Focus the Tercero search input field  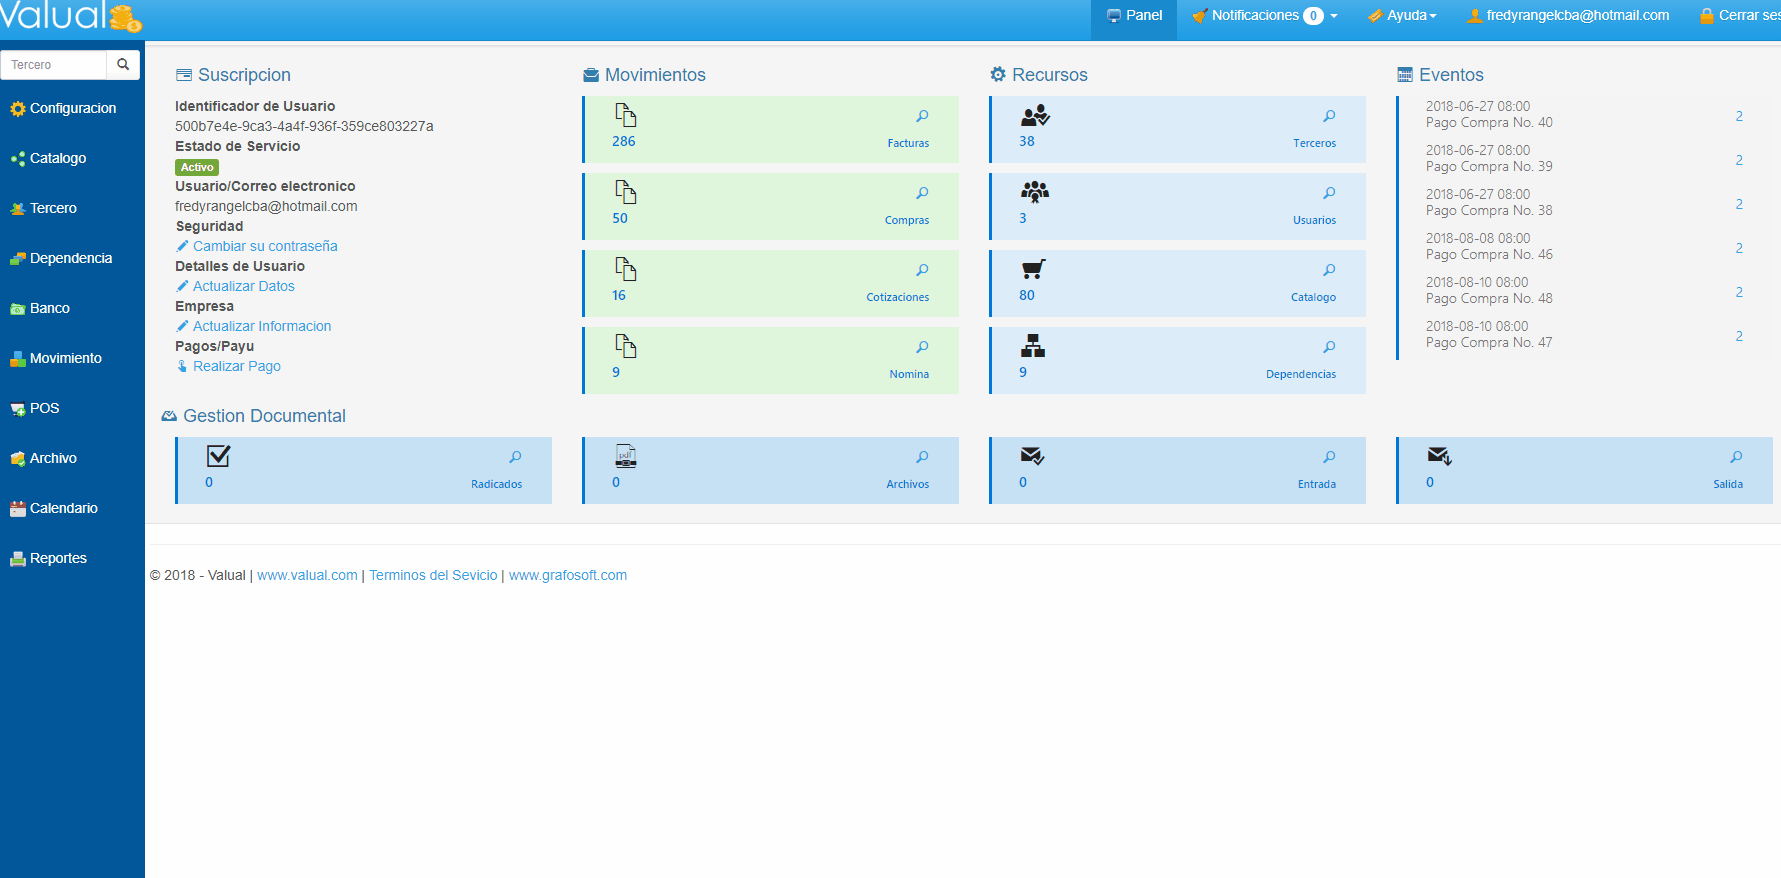pyautogui.click(x=55, y=65)
